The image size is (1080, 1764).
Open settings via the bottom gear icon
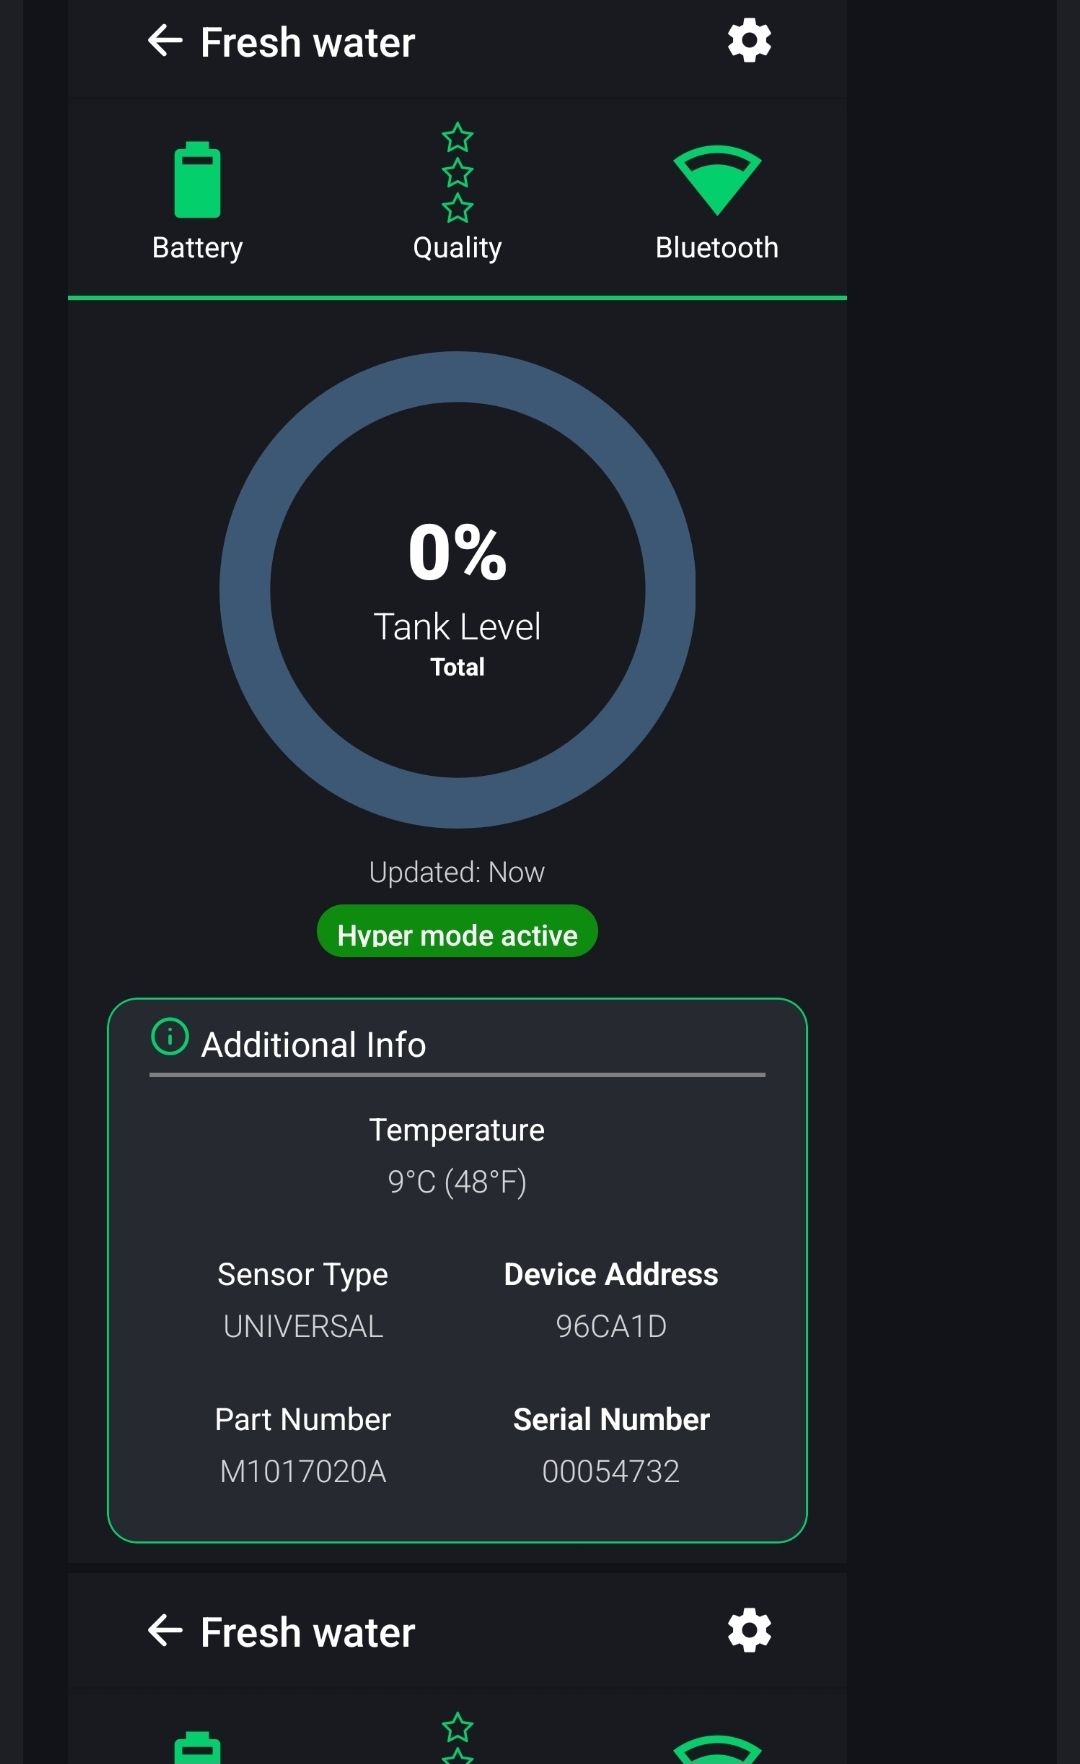(x=749, y=1631)
